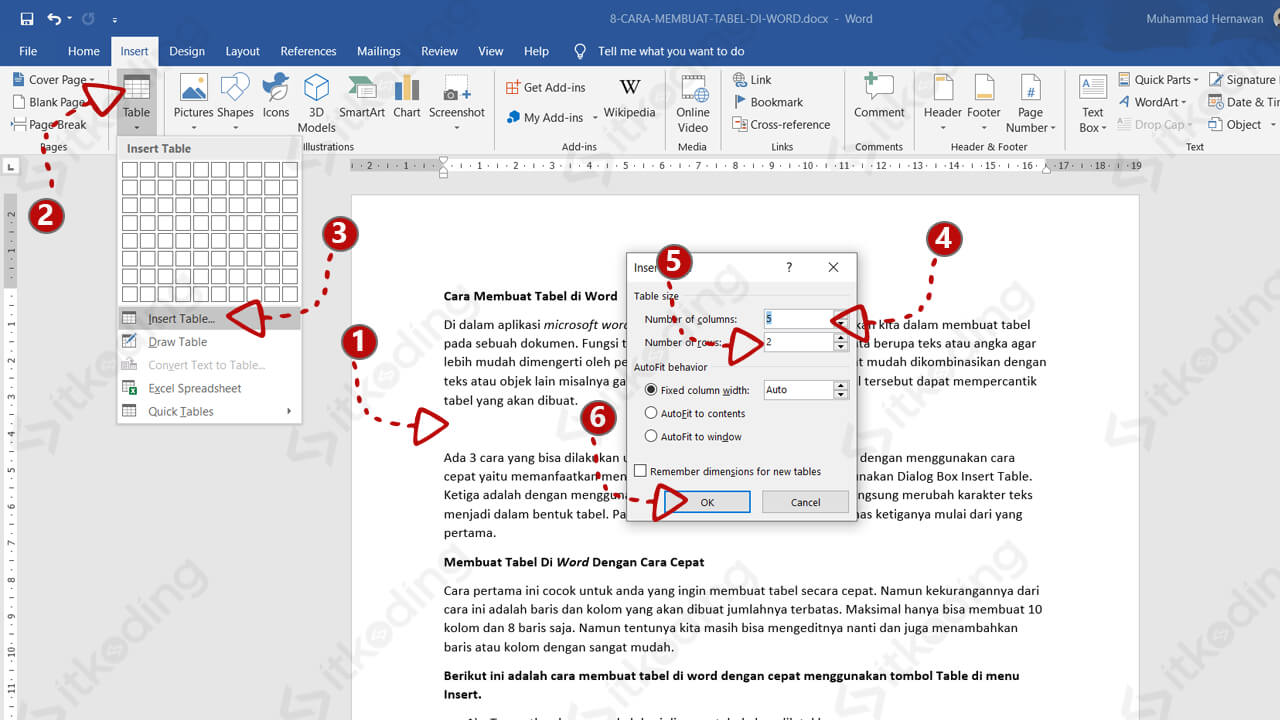The image size is (1280, 720).
Task: Click the Fixed column width stepper arrows
Action: [x=842, y=390]
